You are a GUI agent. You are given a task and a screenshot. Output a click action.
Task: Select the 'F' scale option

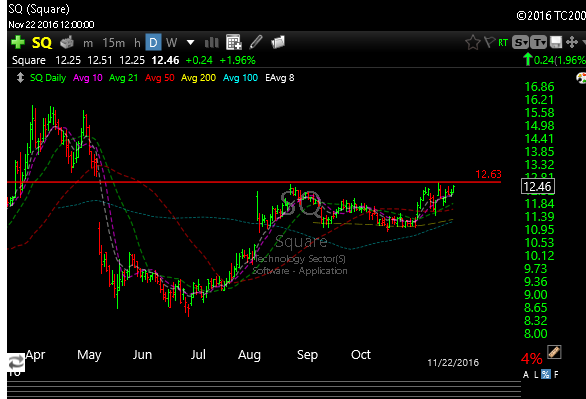tap(556, 374)
